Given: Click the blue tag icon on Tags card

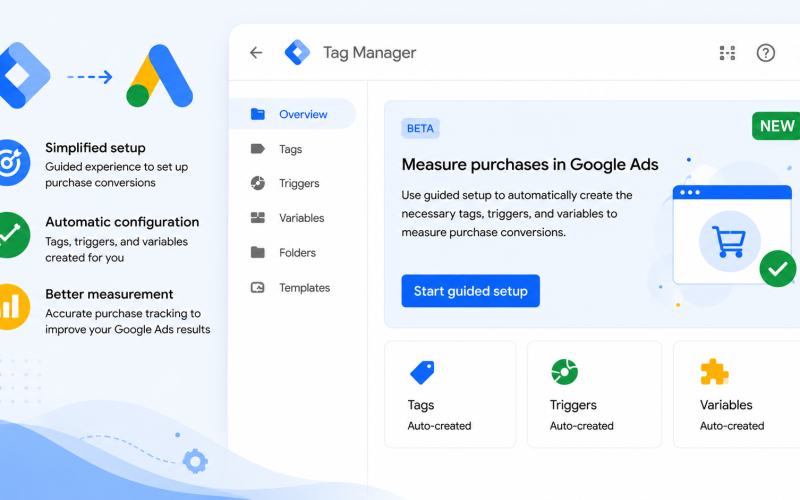Looking at the screenshot, I should tap(422, 372).
